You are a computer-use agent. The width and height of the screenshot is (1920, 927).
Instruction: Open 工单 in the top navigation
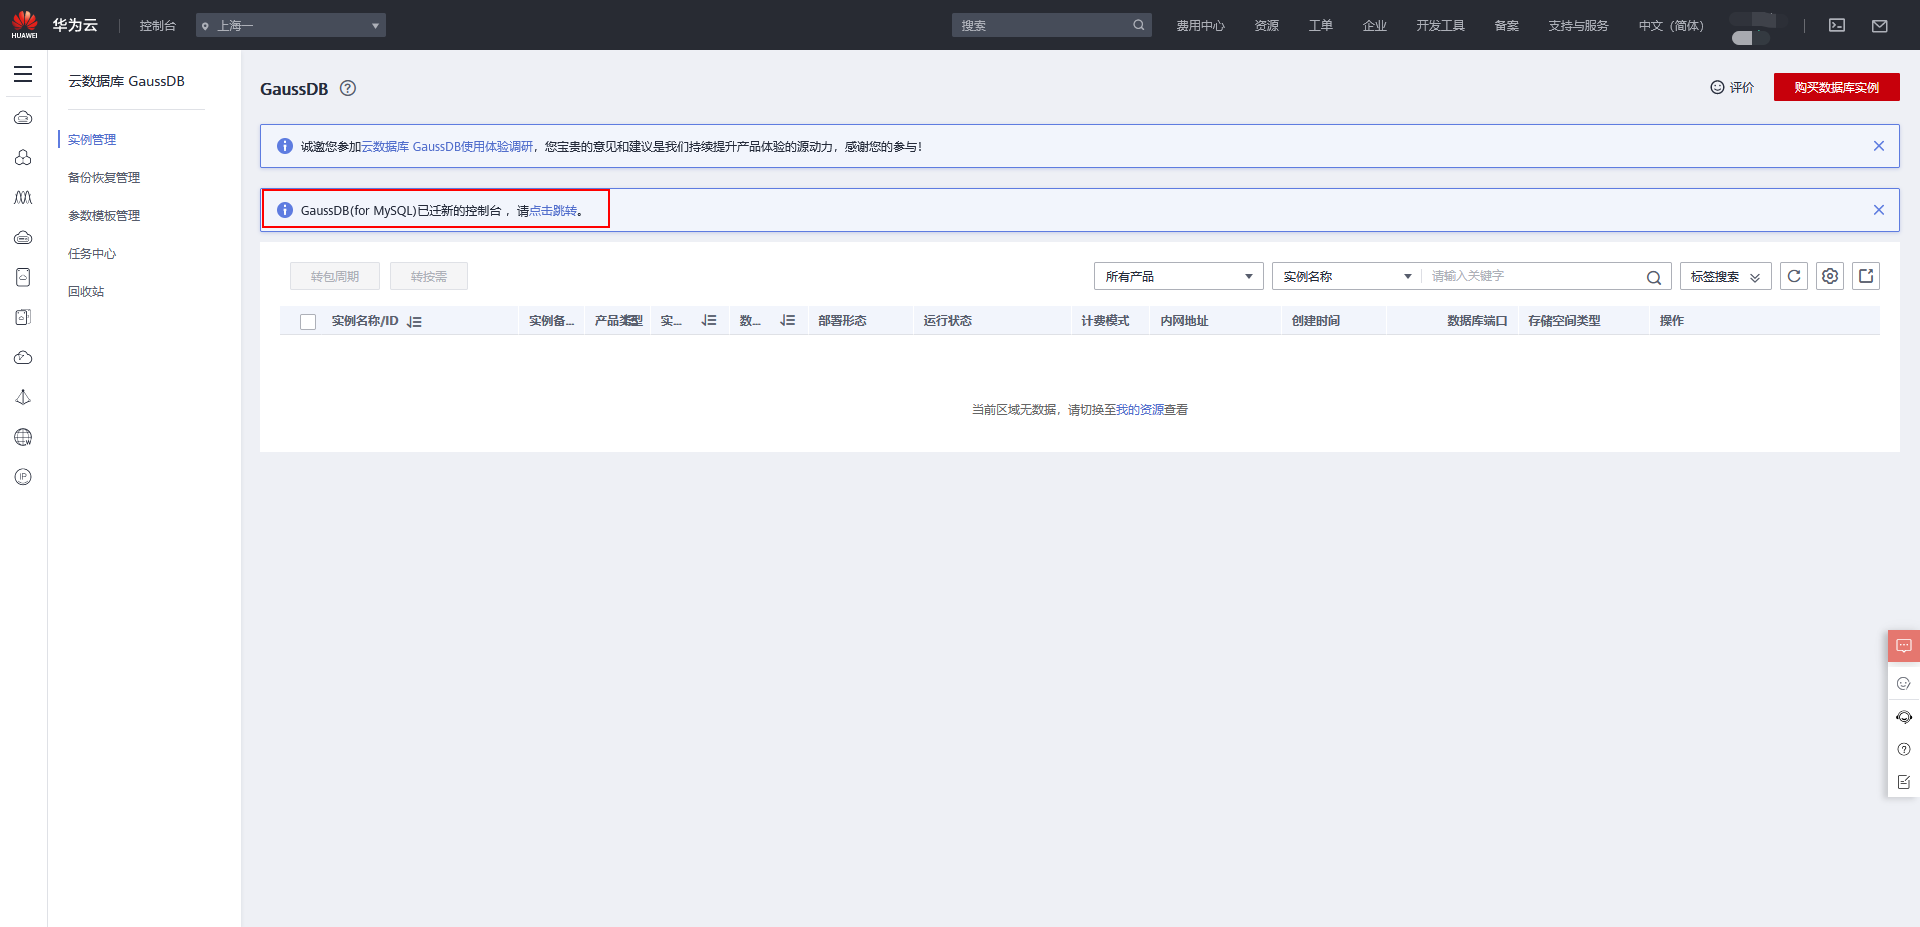coord(1321,25)
